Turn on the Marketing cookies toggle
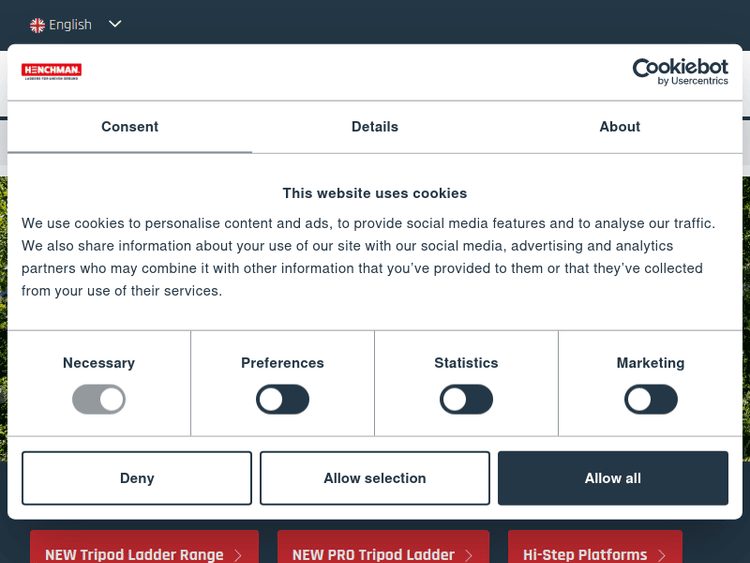The height and width of the screenshot is (563, 750). click(x=650, y=400)
